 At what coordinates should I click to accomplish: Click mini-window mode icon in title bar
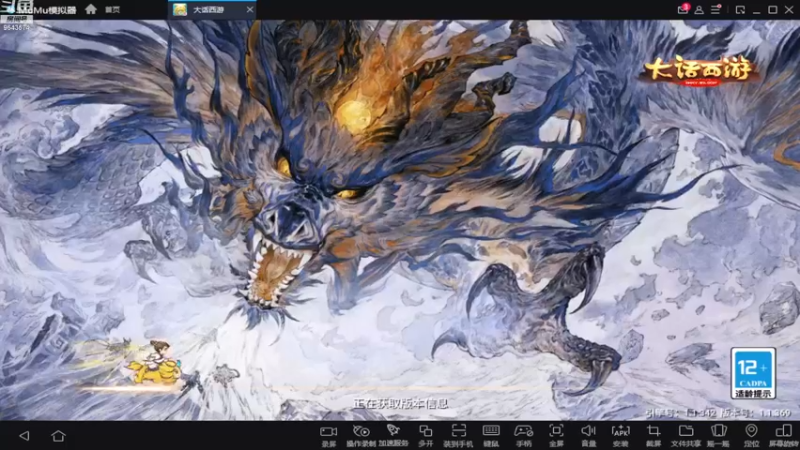tap(740, 10)
